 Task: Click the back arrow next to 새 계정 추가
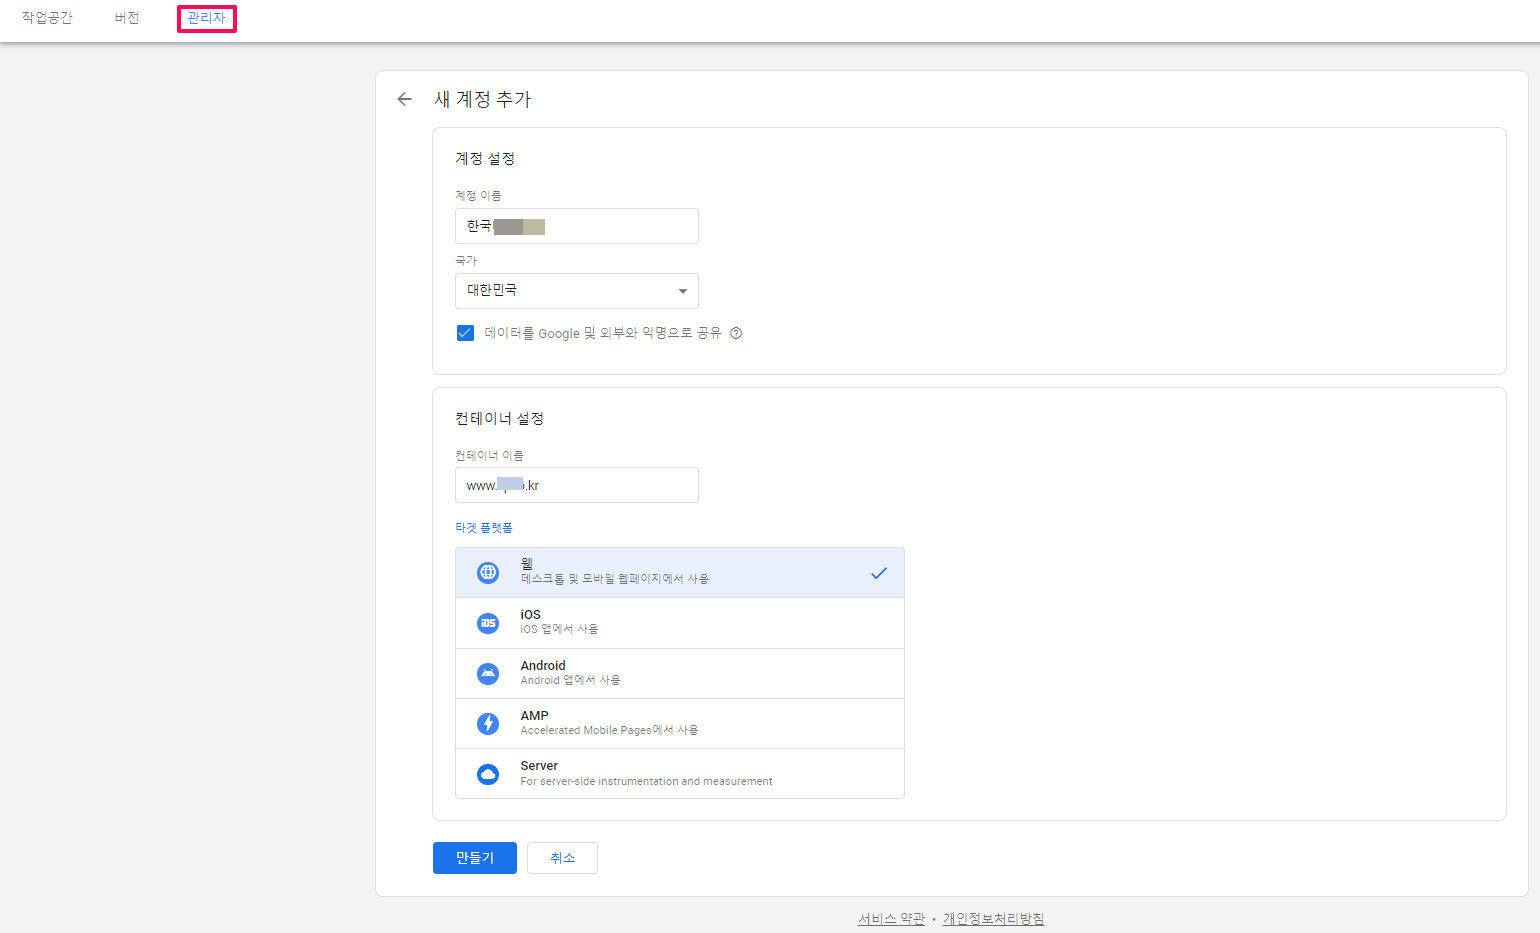coord(404,99)
